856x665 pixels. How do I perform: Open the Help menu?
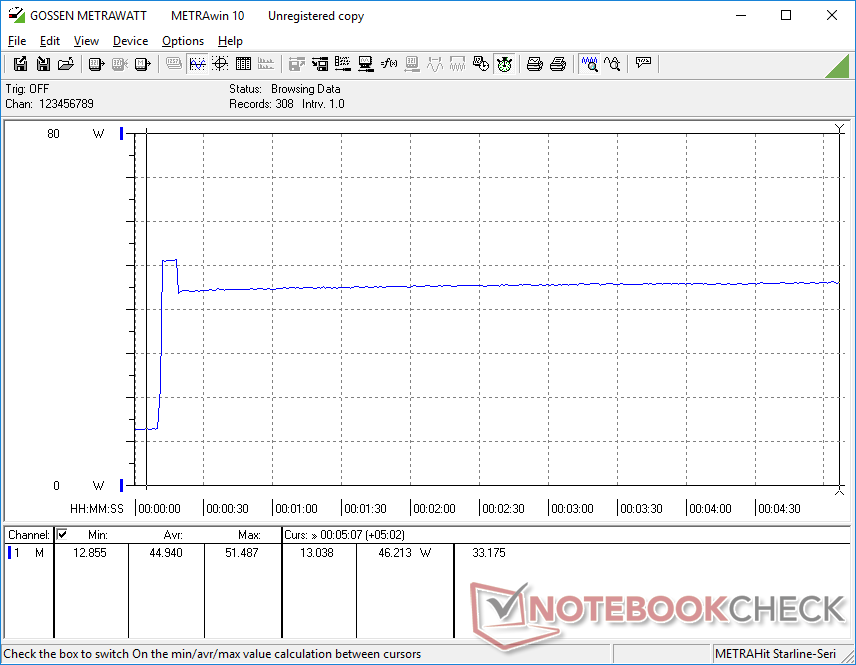click(230, 41)
